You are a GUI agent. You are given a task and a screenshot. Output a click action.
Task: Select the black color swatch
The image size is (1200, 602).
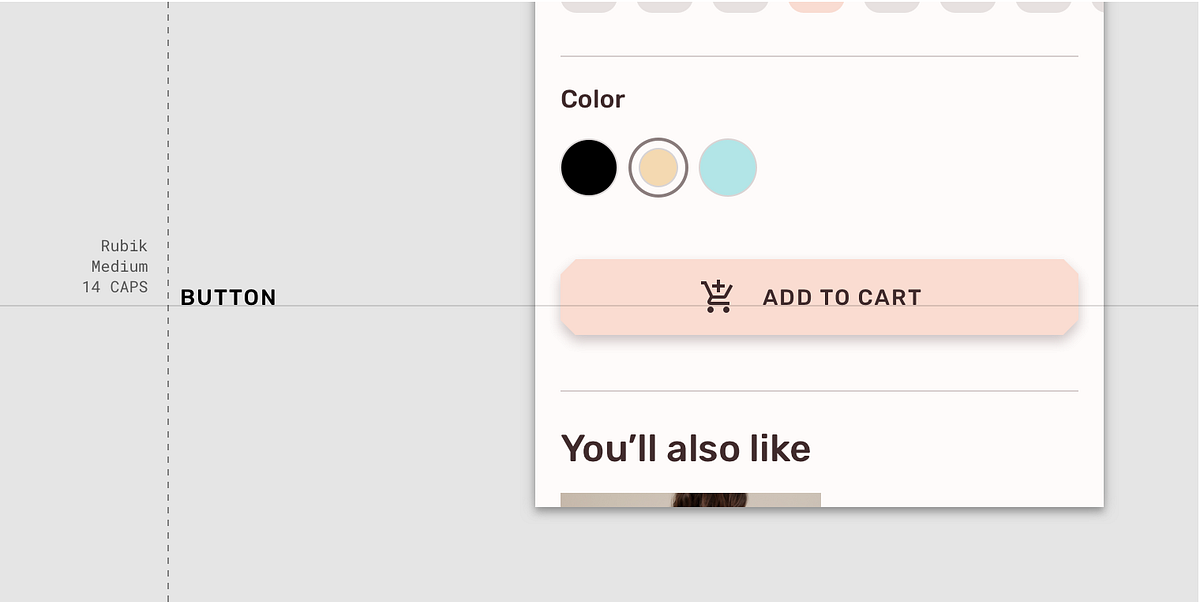(x=589, y=168)
